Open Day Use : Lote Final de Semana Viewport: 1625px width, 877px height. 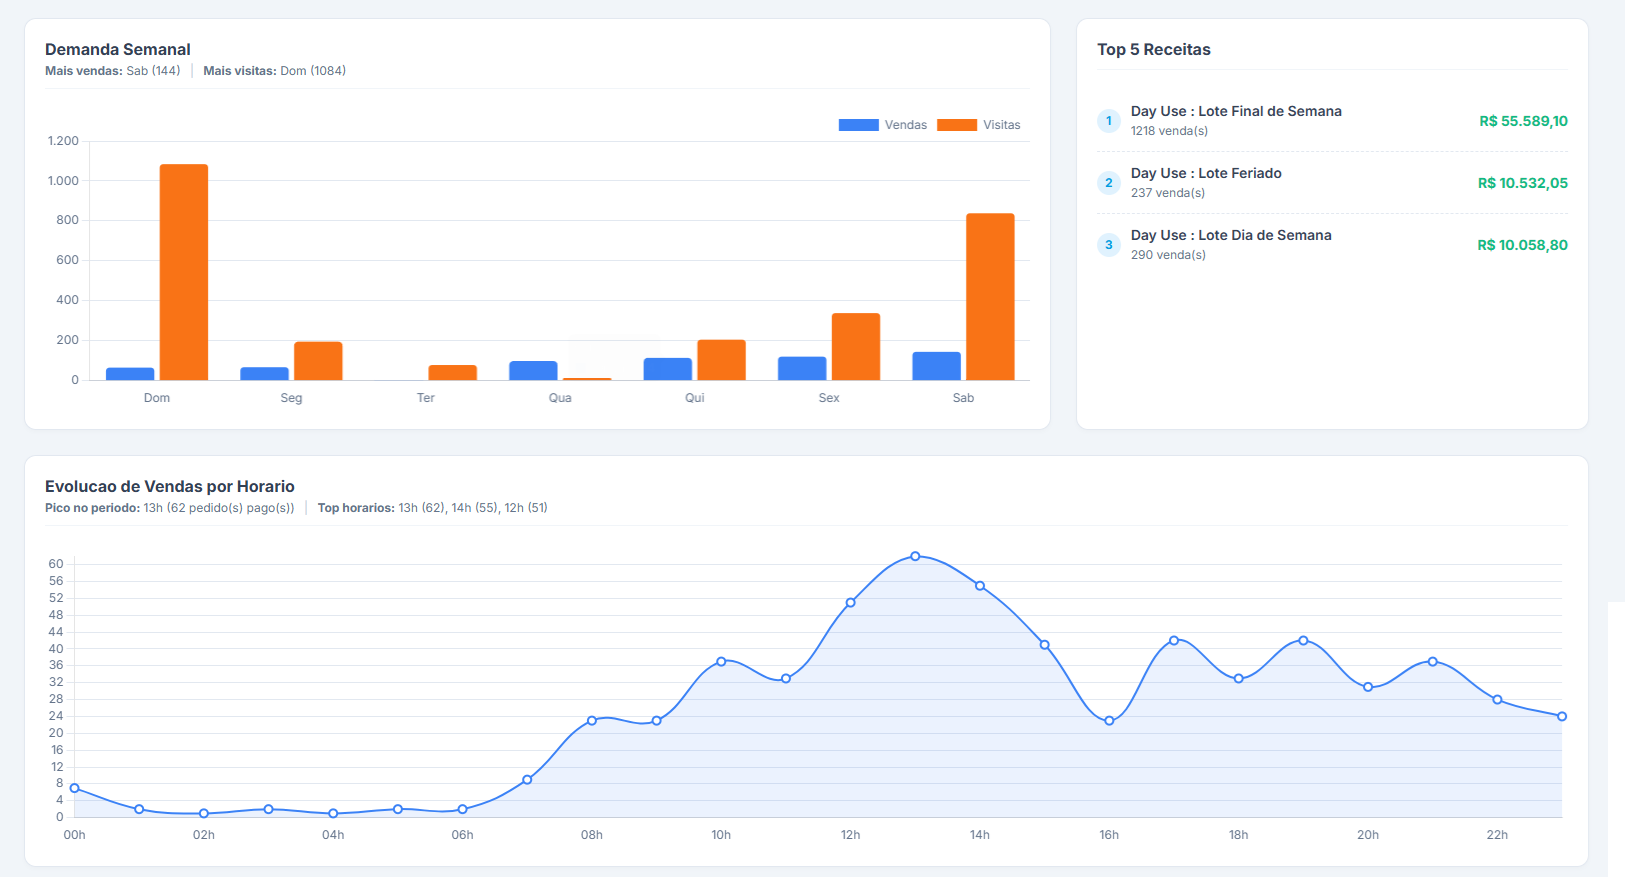pos(1236,111)
